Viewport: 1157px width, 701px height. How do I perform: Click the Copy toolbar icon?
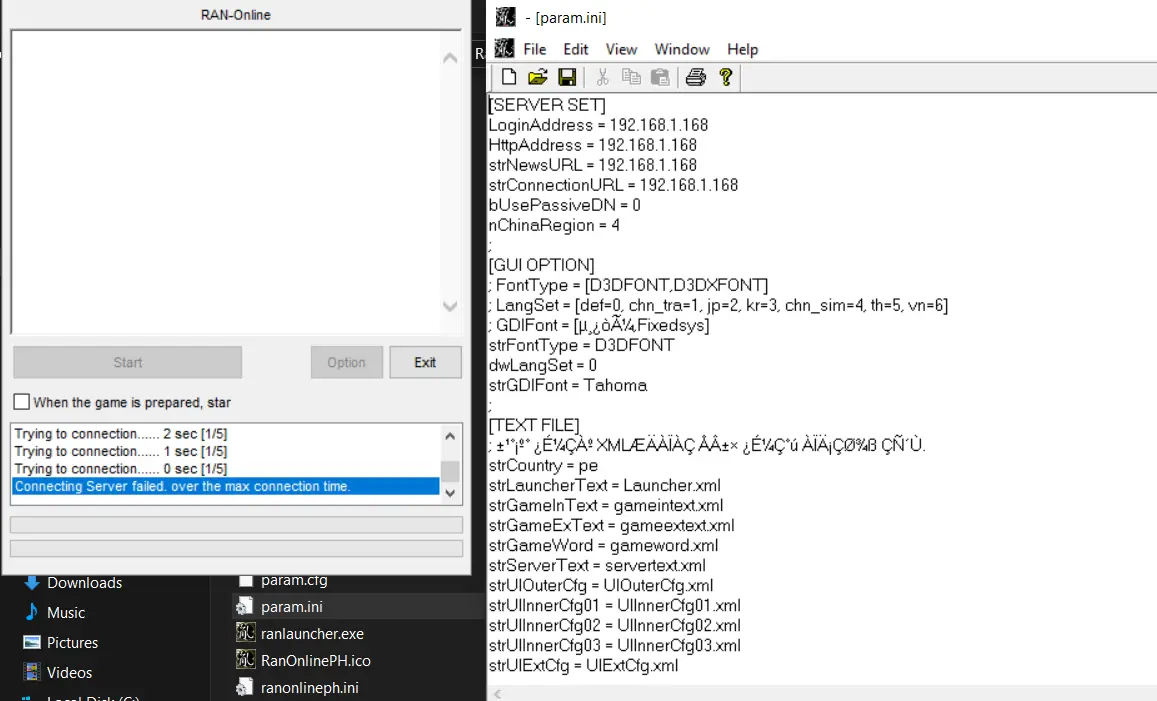631,77
